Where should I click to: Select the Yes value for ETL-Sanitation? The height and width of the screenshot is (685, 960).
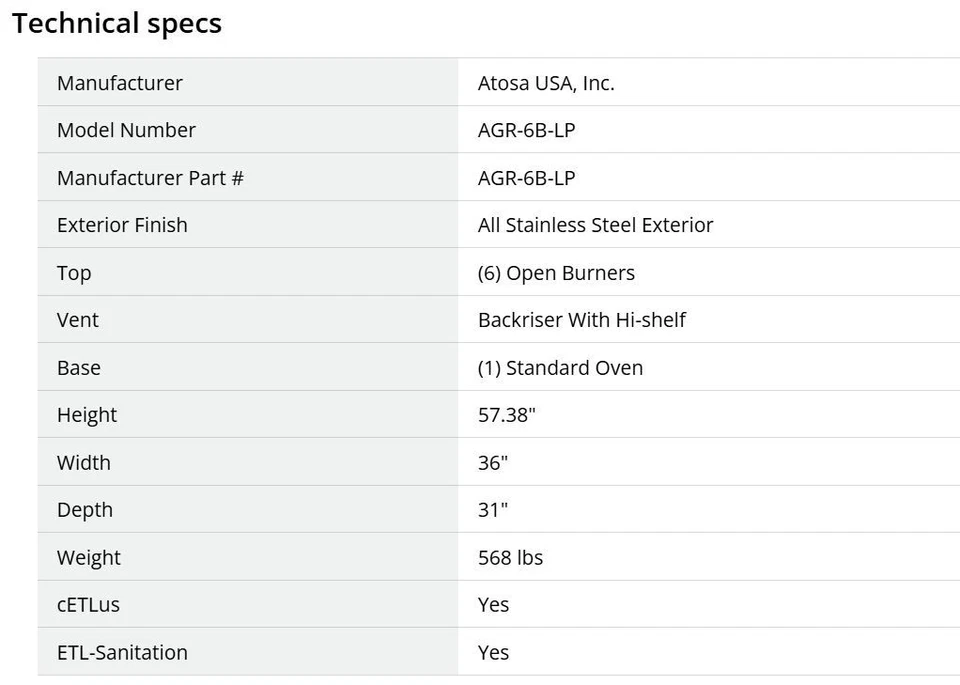tap(493, 653)
